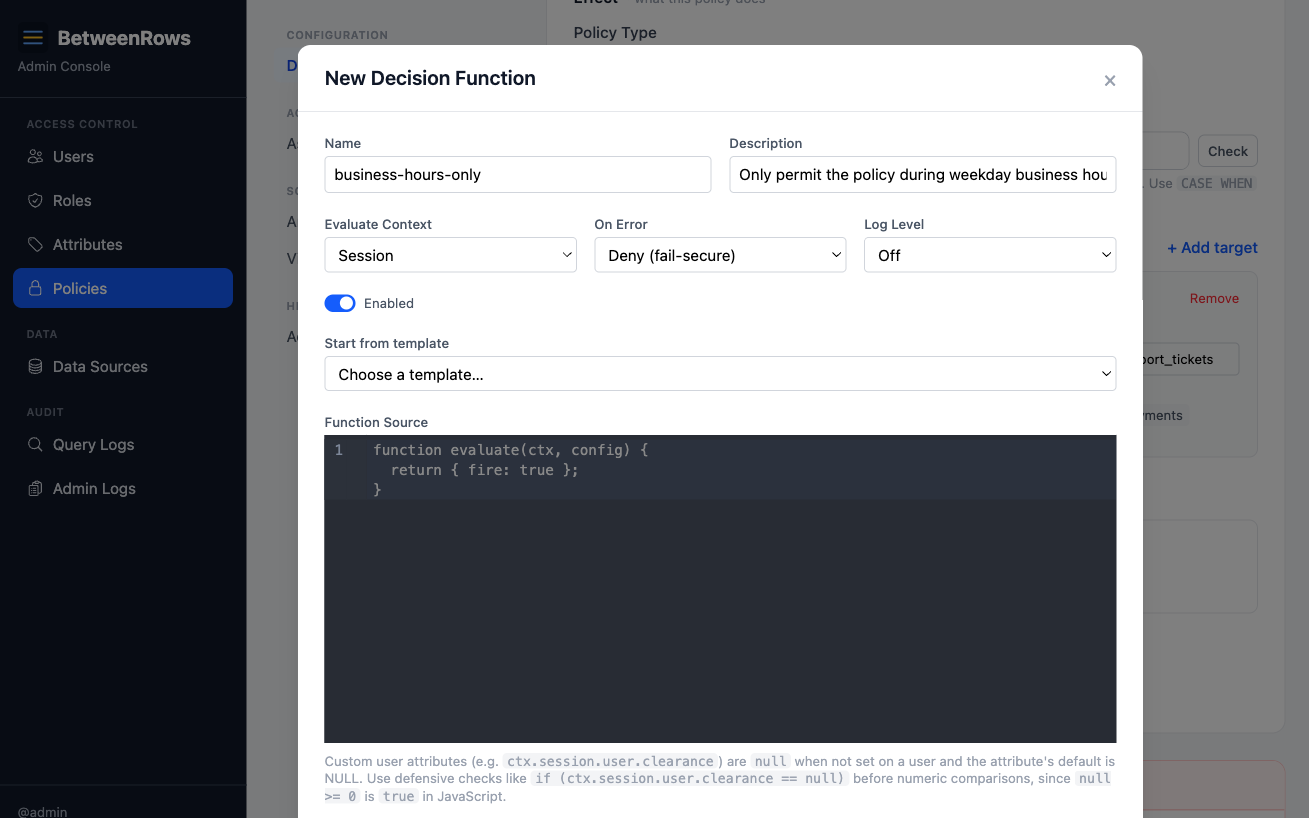Click the hamburger menu icon beside BetweenRows
Viewport: 1309px width, 818px height.
(x=33, y=38)
